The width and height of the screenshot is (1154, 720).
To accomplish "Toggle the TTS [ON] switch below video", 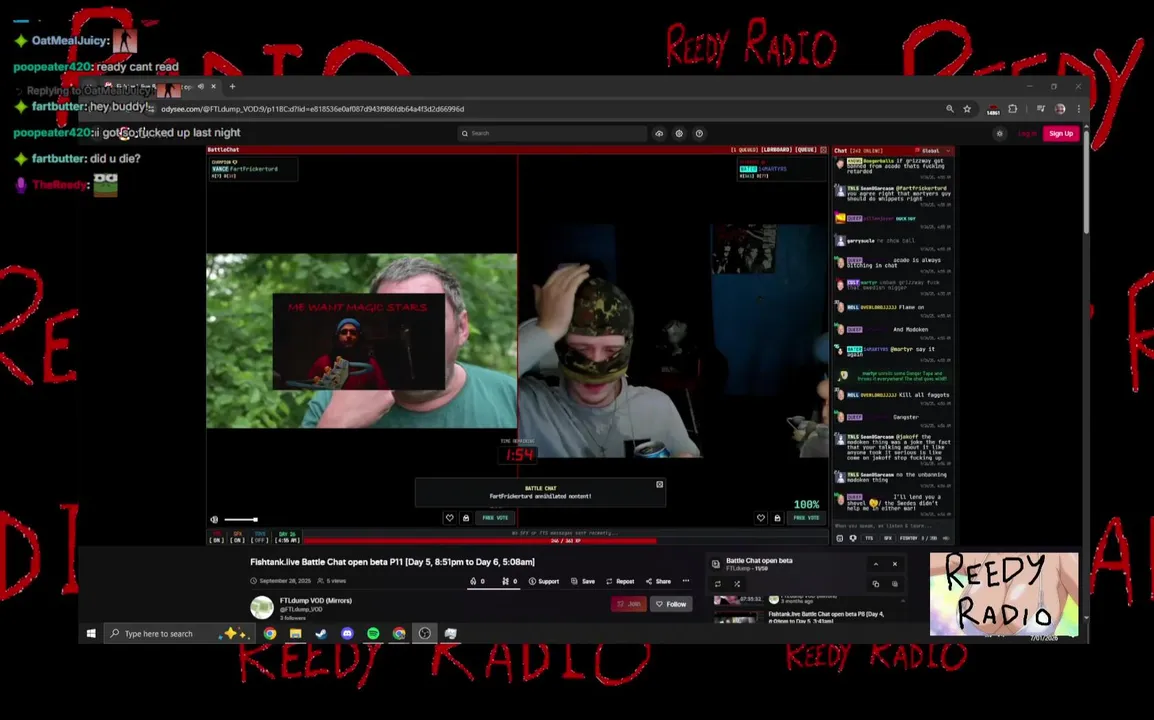I will click(216, 537).
